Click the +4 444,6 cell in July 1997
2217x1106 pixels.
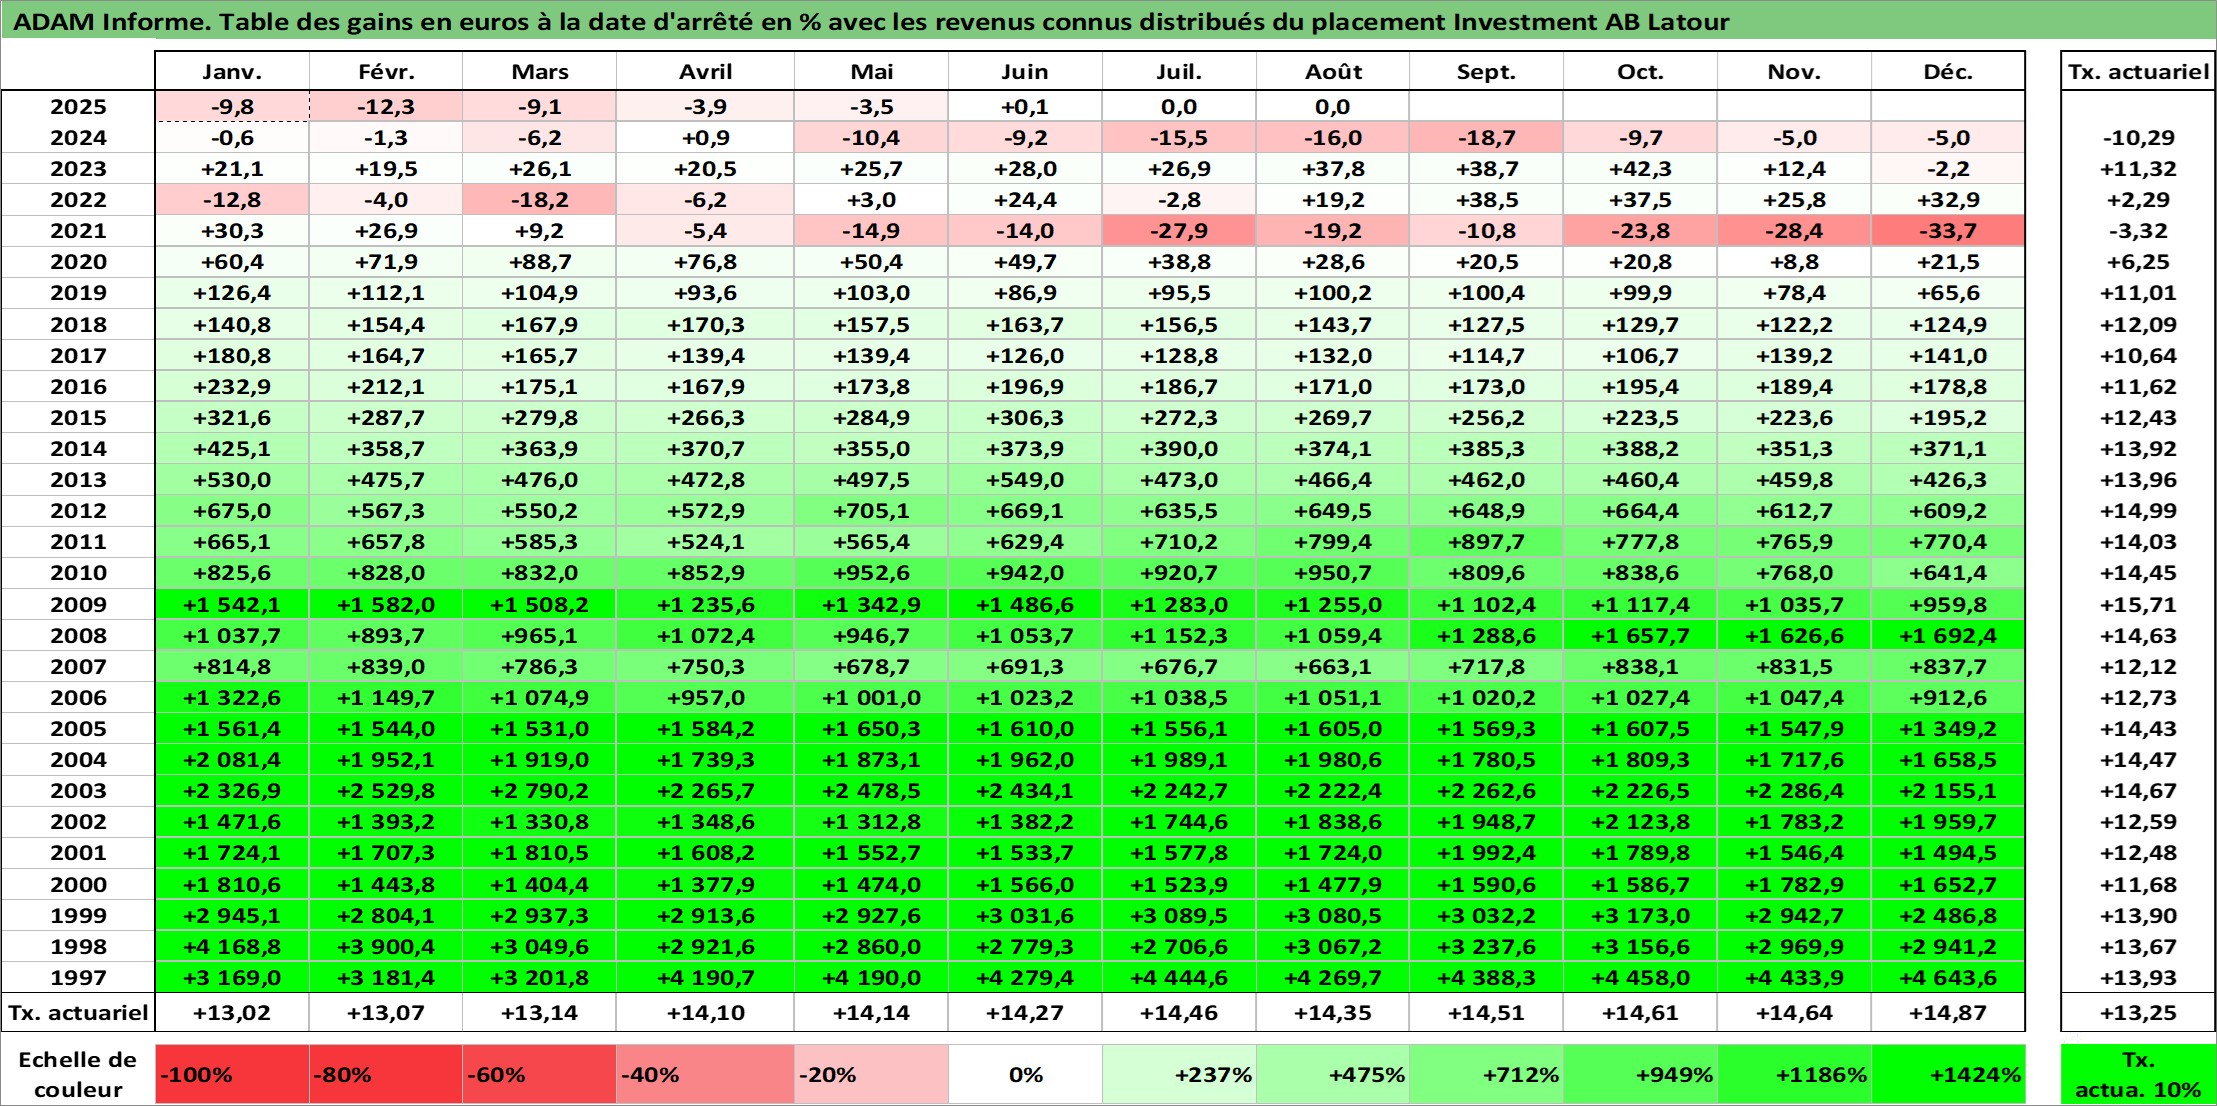coord(1179,978)
